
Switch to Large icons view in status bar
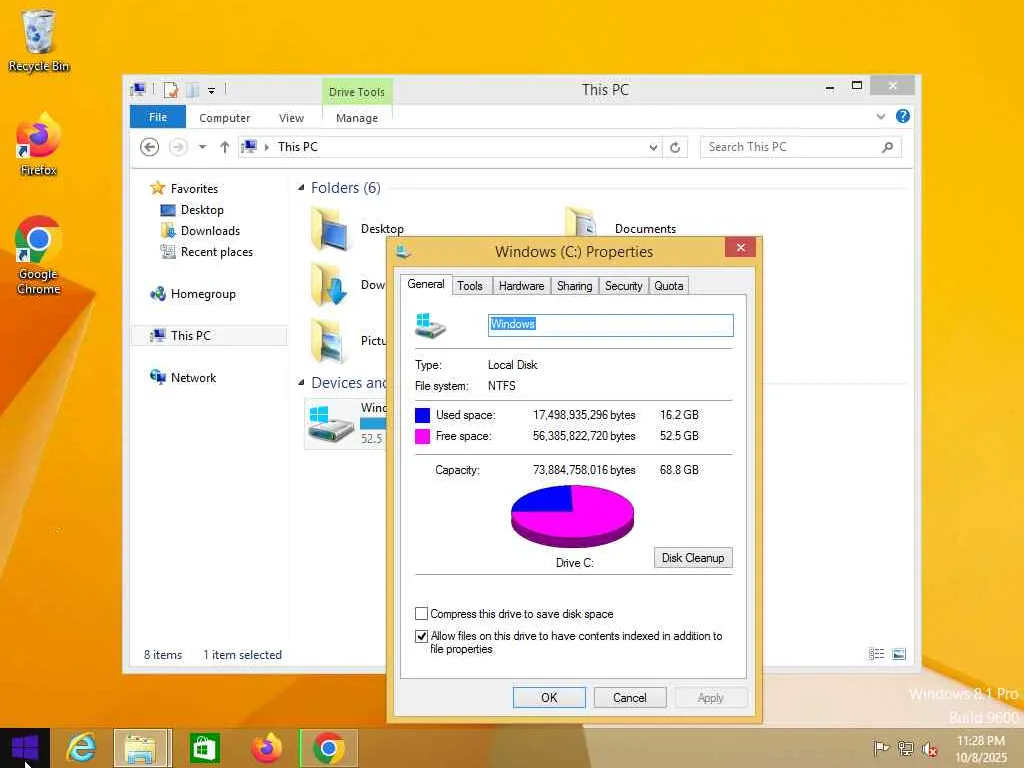click(x=899, y=654)
